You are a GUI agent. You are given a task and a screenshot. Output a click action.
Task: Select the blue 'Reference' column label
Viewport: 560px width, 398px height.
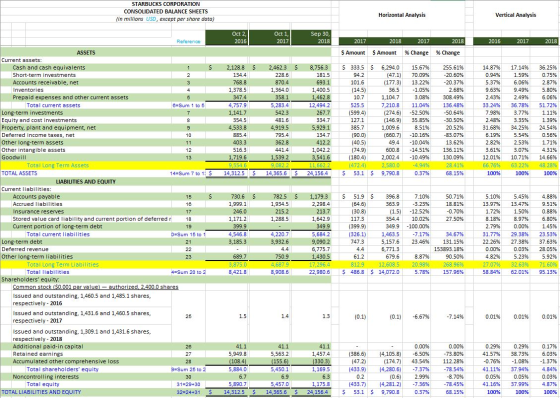(188, 41)
